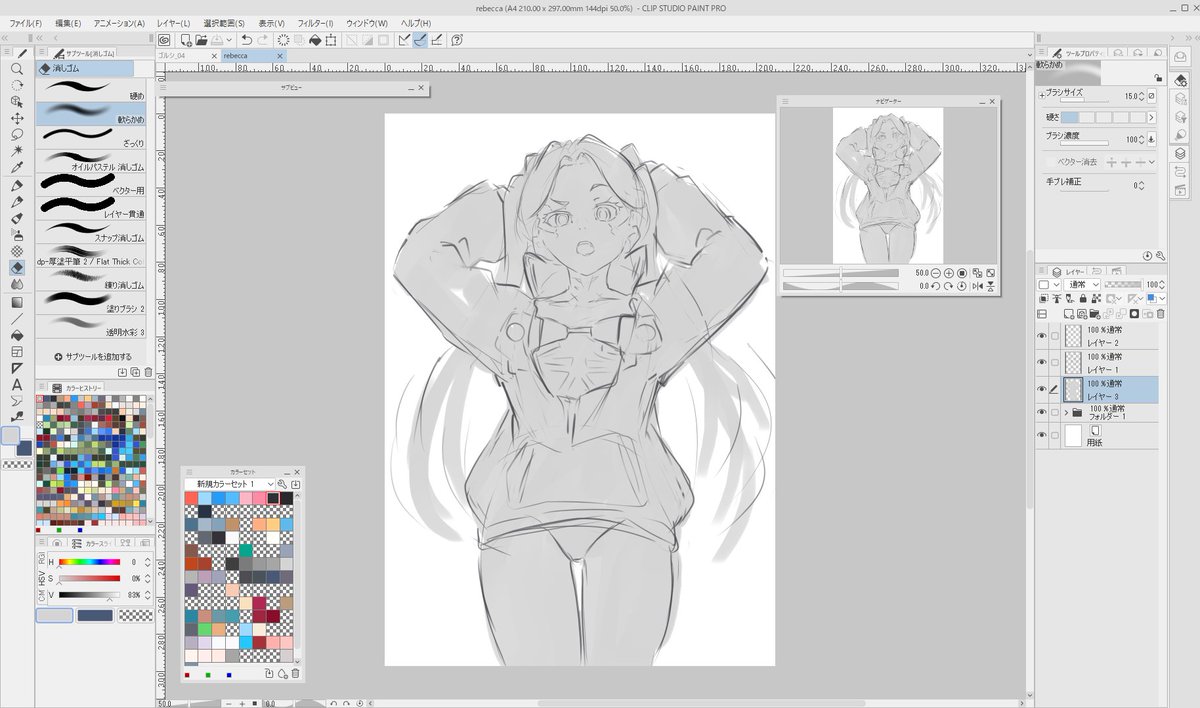Click the Undo arrow in command bar
1200x708 pixels.
click(246, 39)
